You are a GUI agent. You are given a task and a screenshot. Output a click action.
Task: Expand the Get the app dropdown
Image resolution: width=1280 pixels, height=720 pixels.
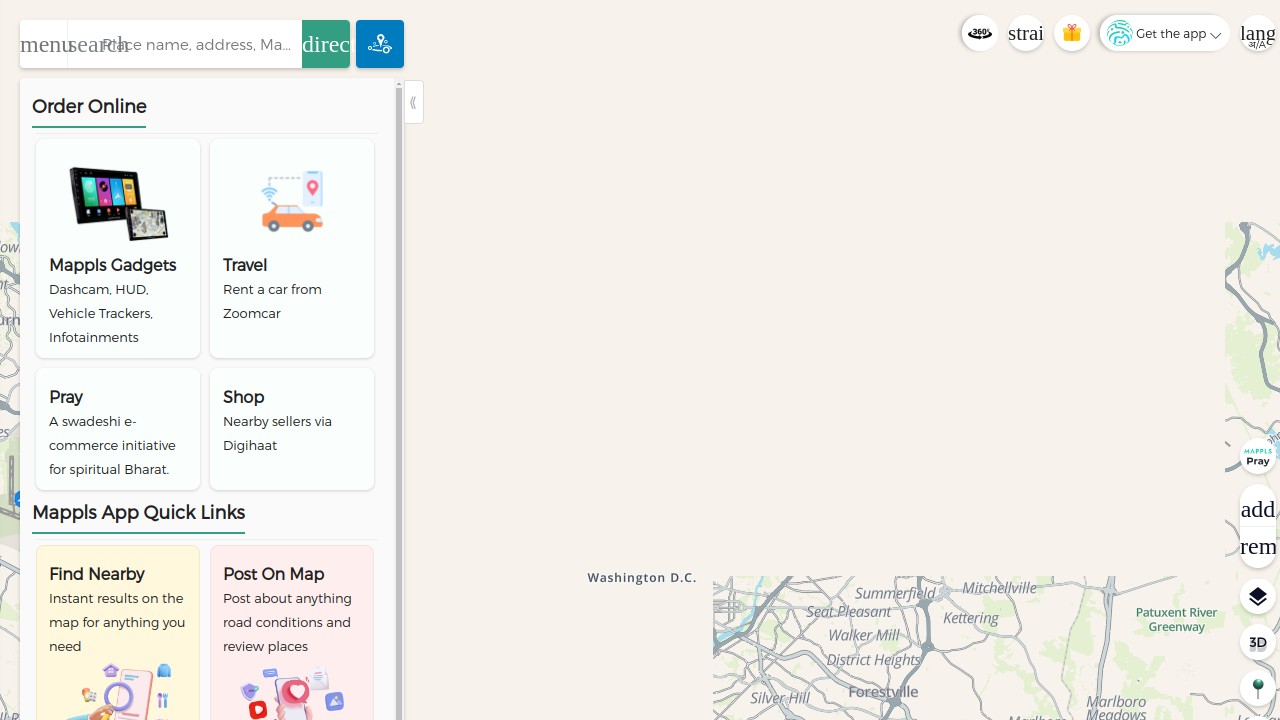click(x=1165, y=33)
